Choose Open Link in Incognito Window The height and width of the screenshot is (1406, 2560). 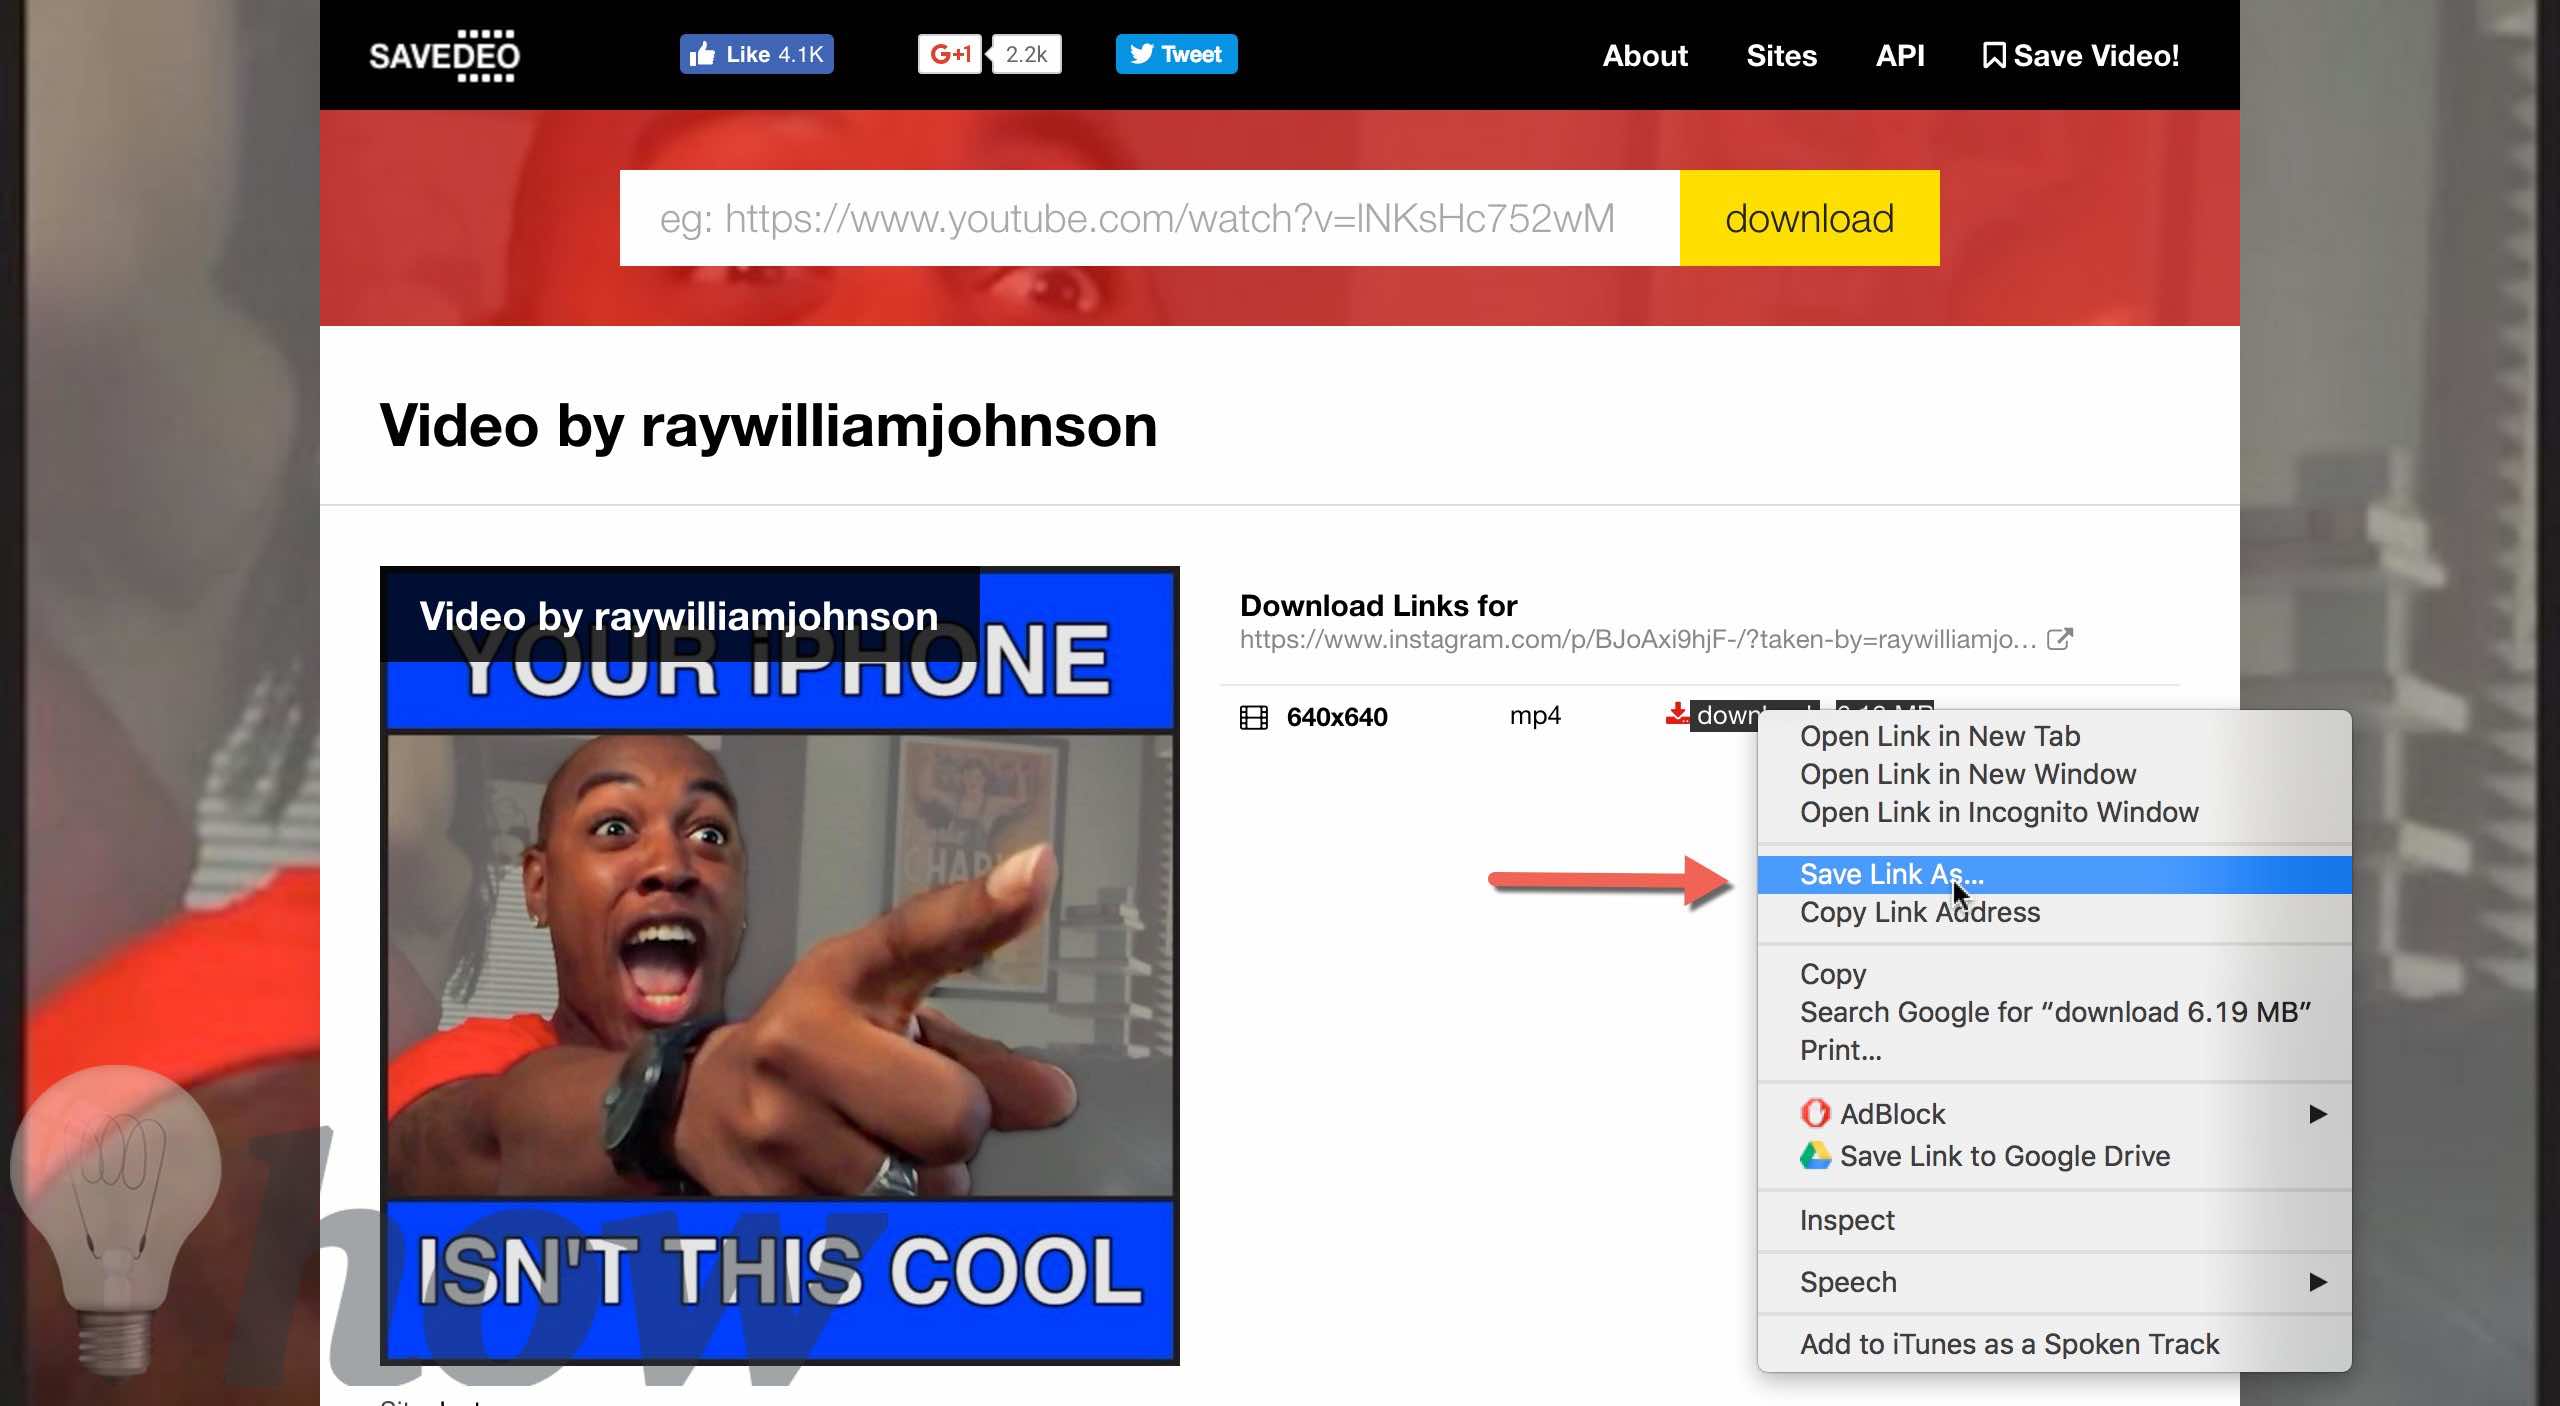point(2054,812)
